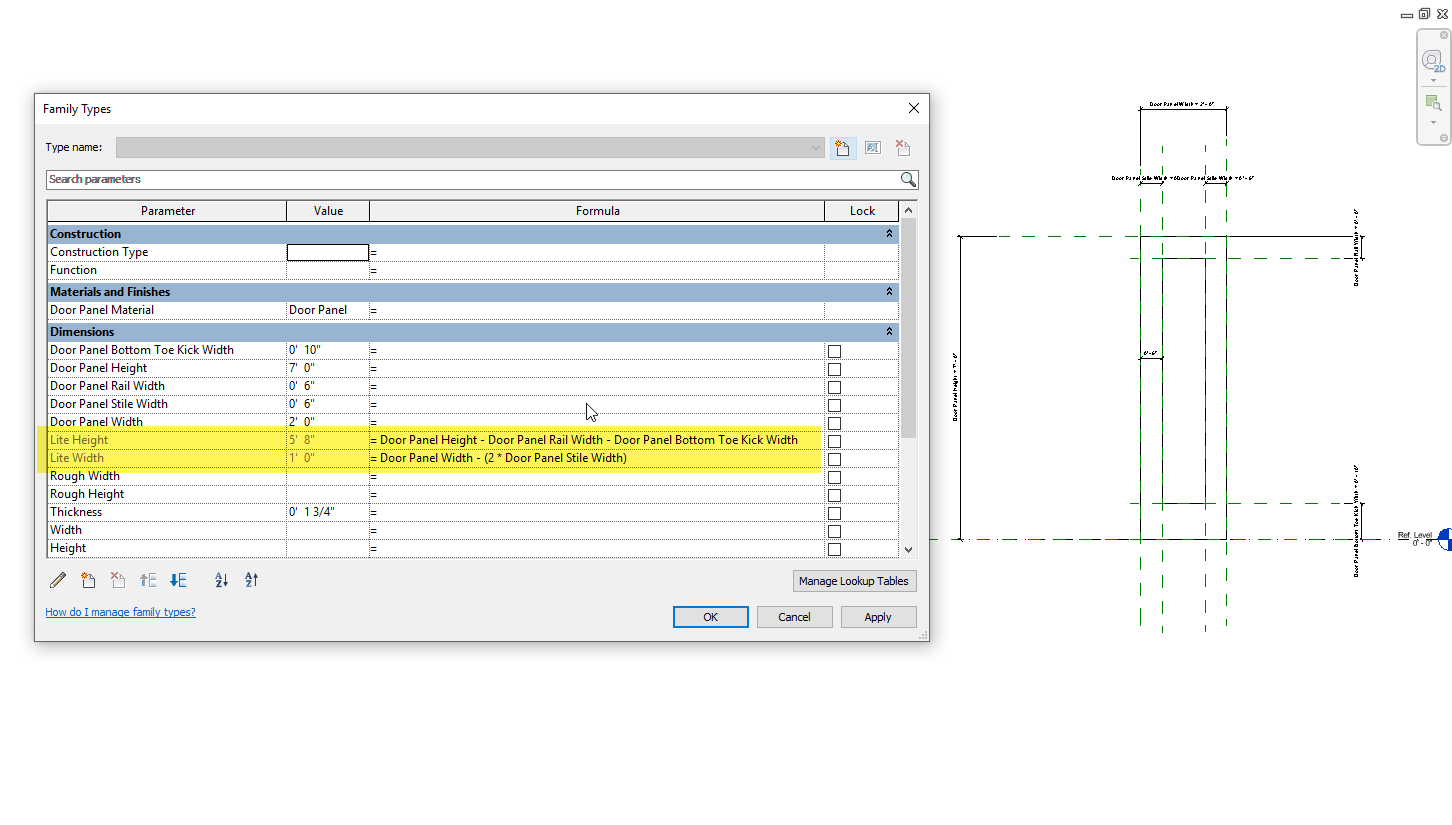Open Manage Lookup Tables
The width and height of the screenshot is (1452, 825).
[x=854, y=581]
